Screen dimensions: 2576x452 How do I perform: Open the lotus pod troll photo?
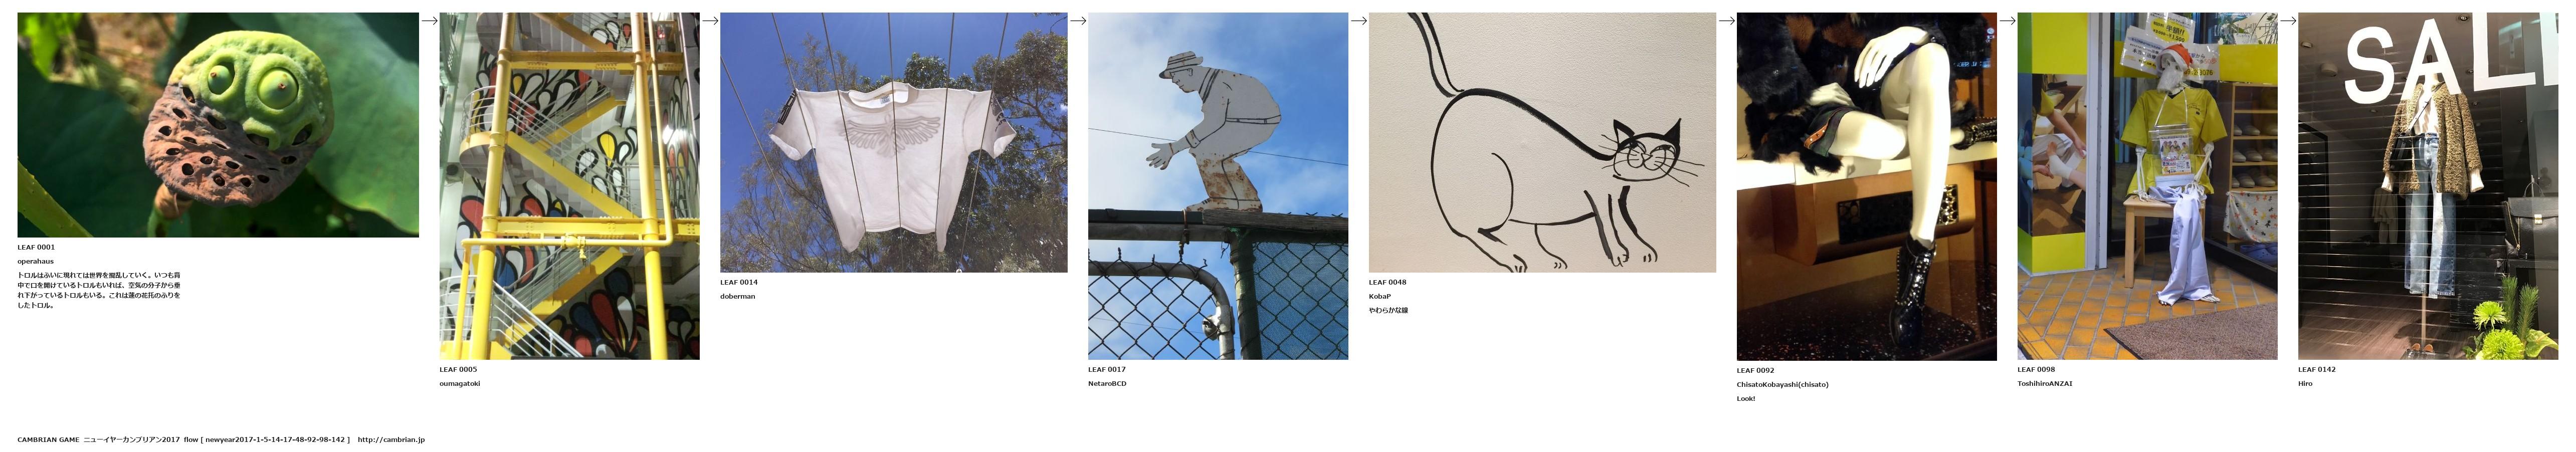pos(218,125)
